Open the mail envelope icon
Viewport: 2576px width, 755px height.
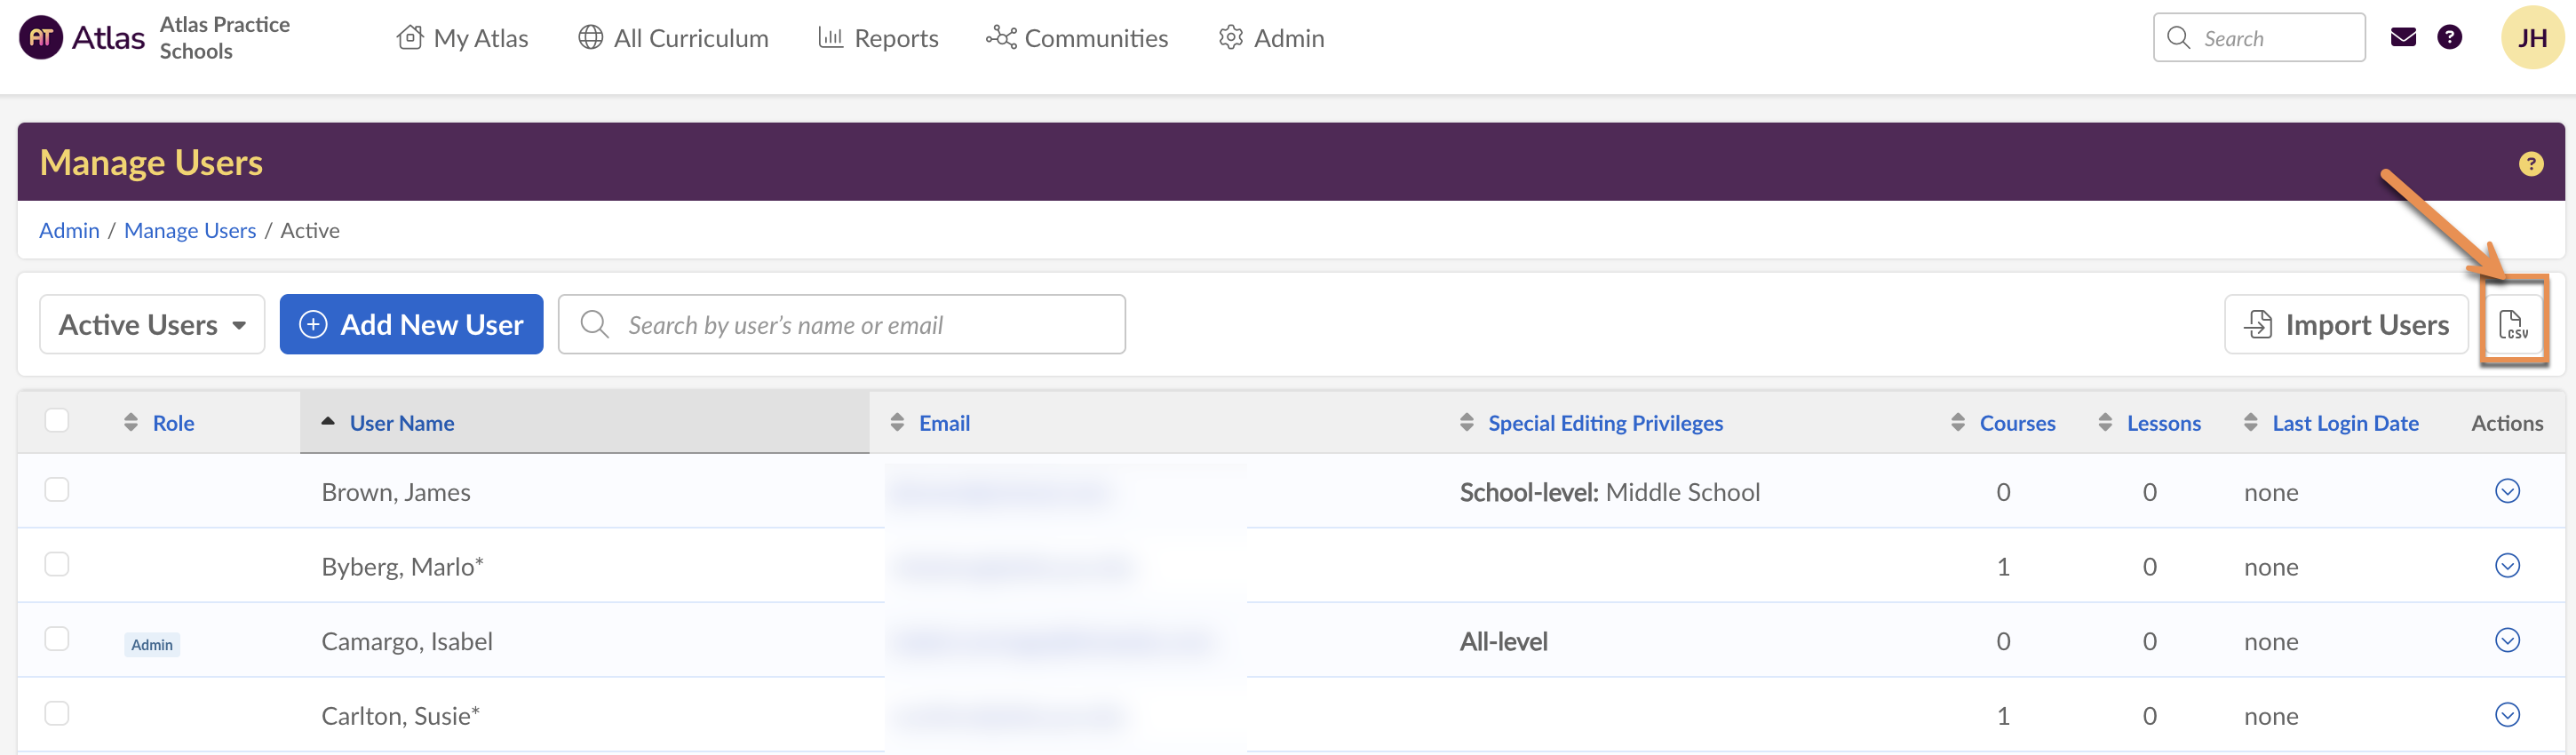pos(2403,38)
